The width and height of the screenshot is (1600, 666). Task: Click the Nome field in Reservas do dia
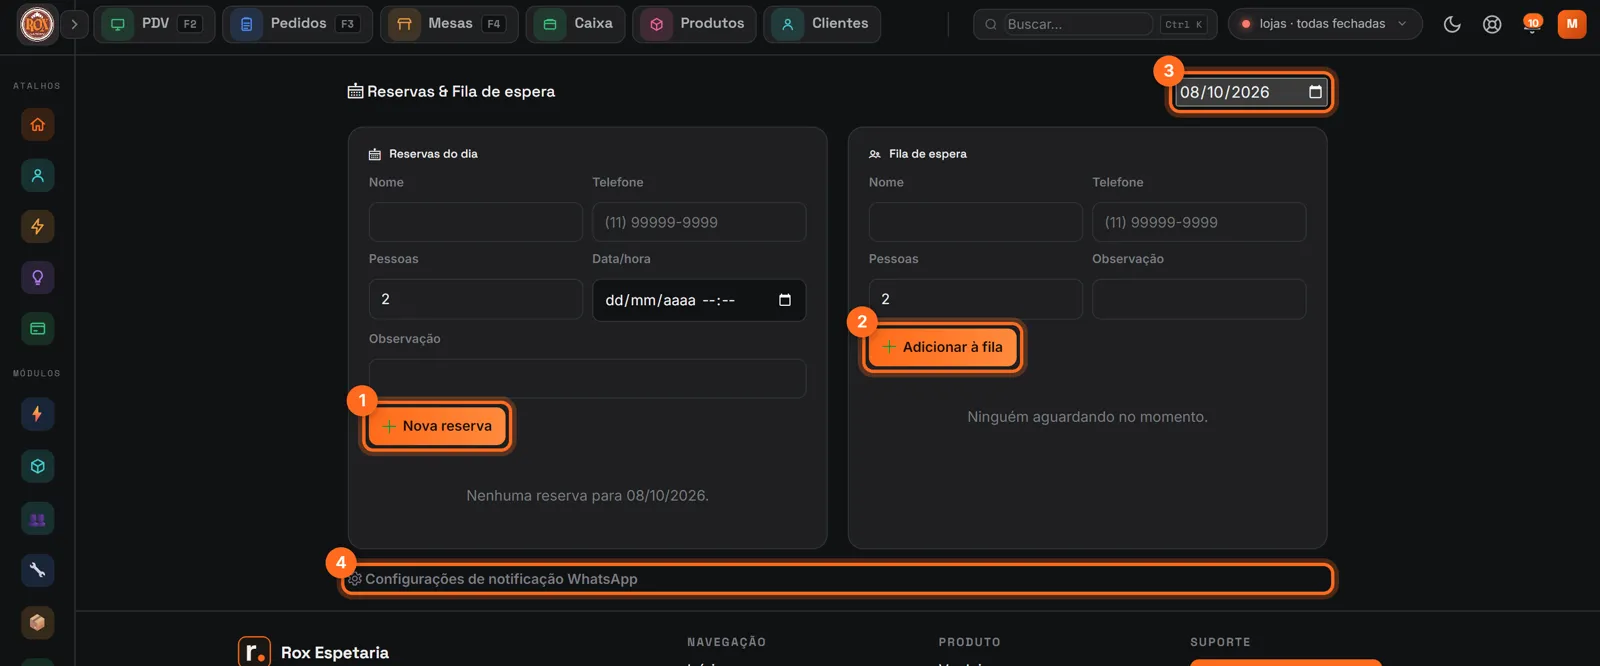coord(476,222)
